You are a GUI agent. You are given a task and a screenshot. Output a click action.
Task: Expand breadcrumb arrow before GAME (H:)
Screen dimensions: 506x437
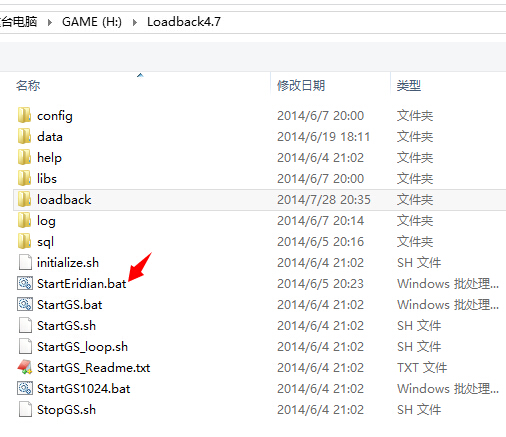click(x=50, y=22)
